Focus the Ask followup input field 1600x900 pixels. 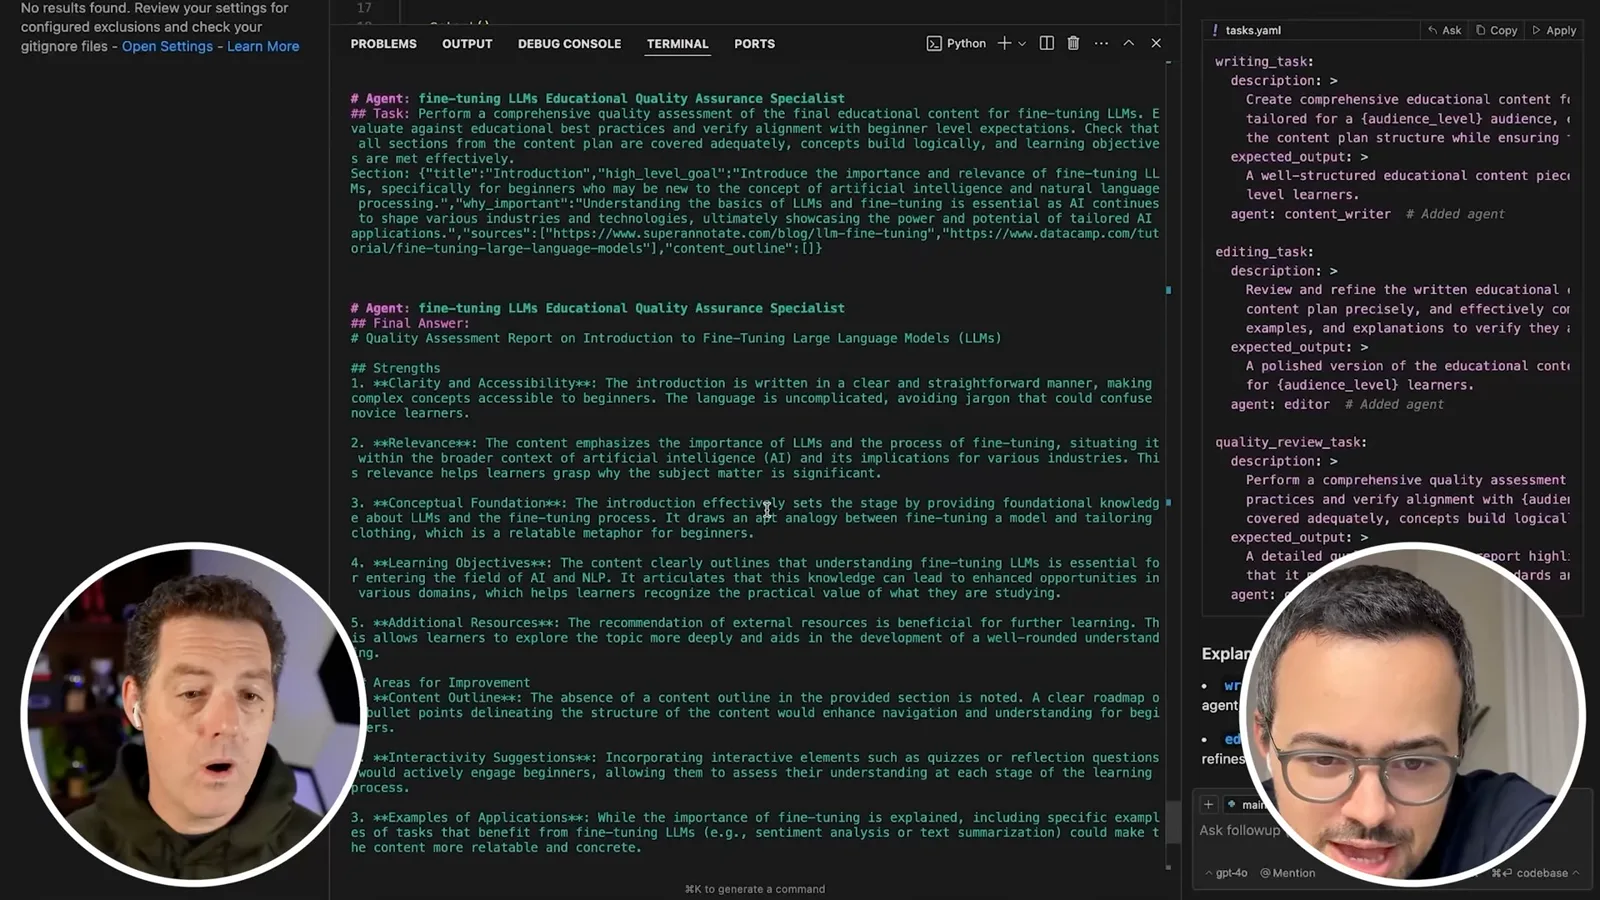pos(1240,830)
